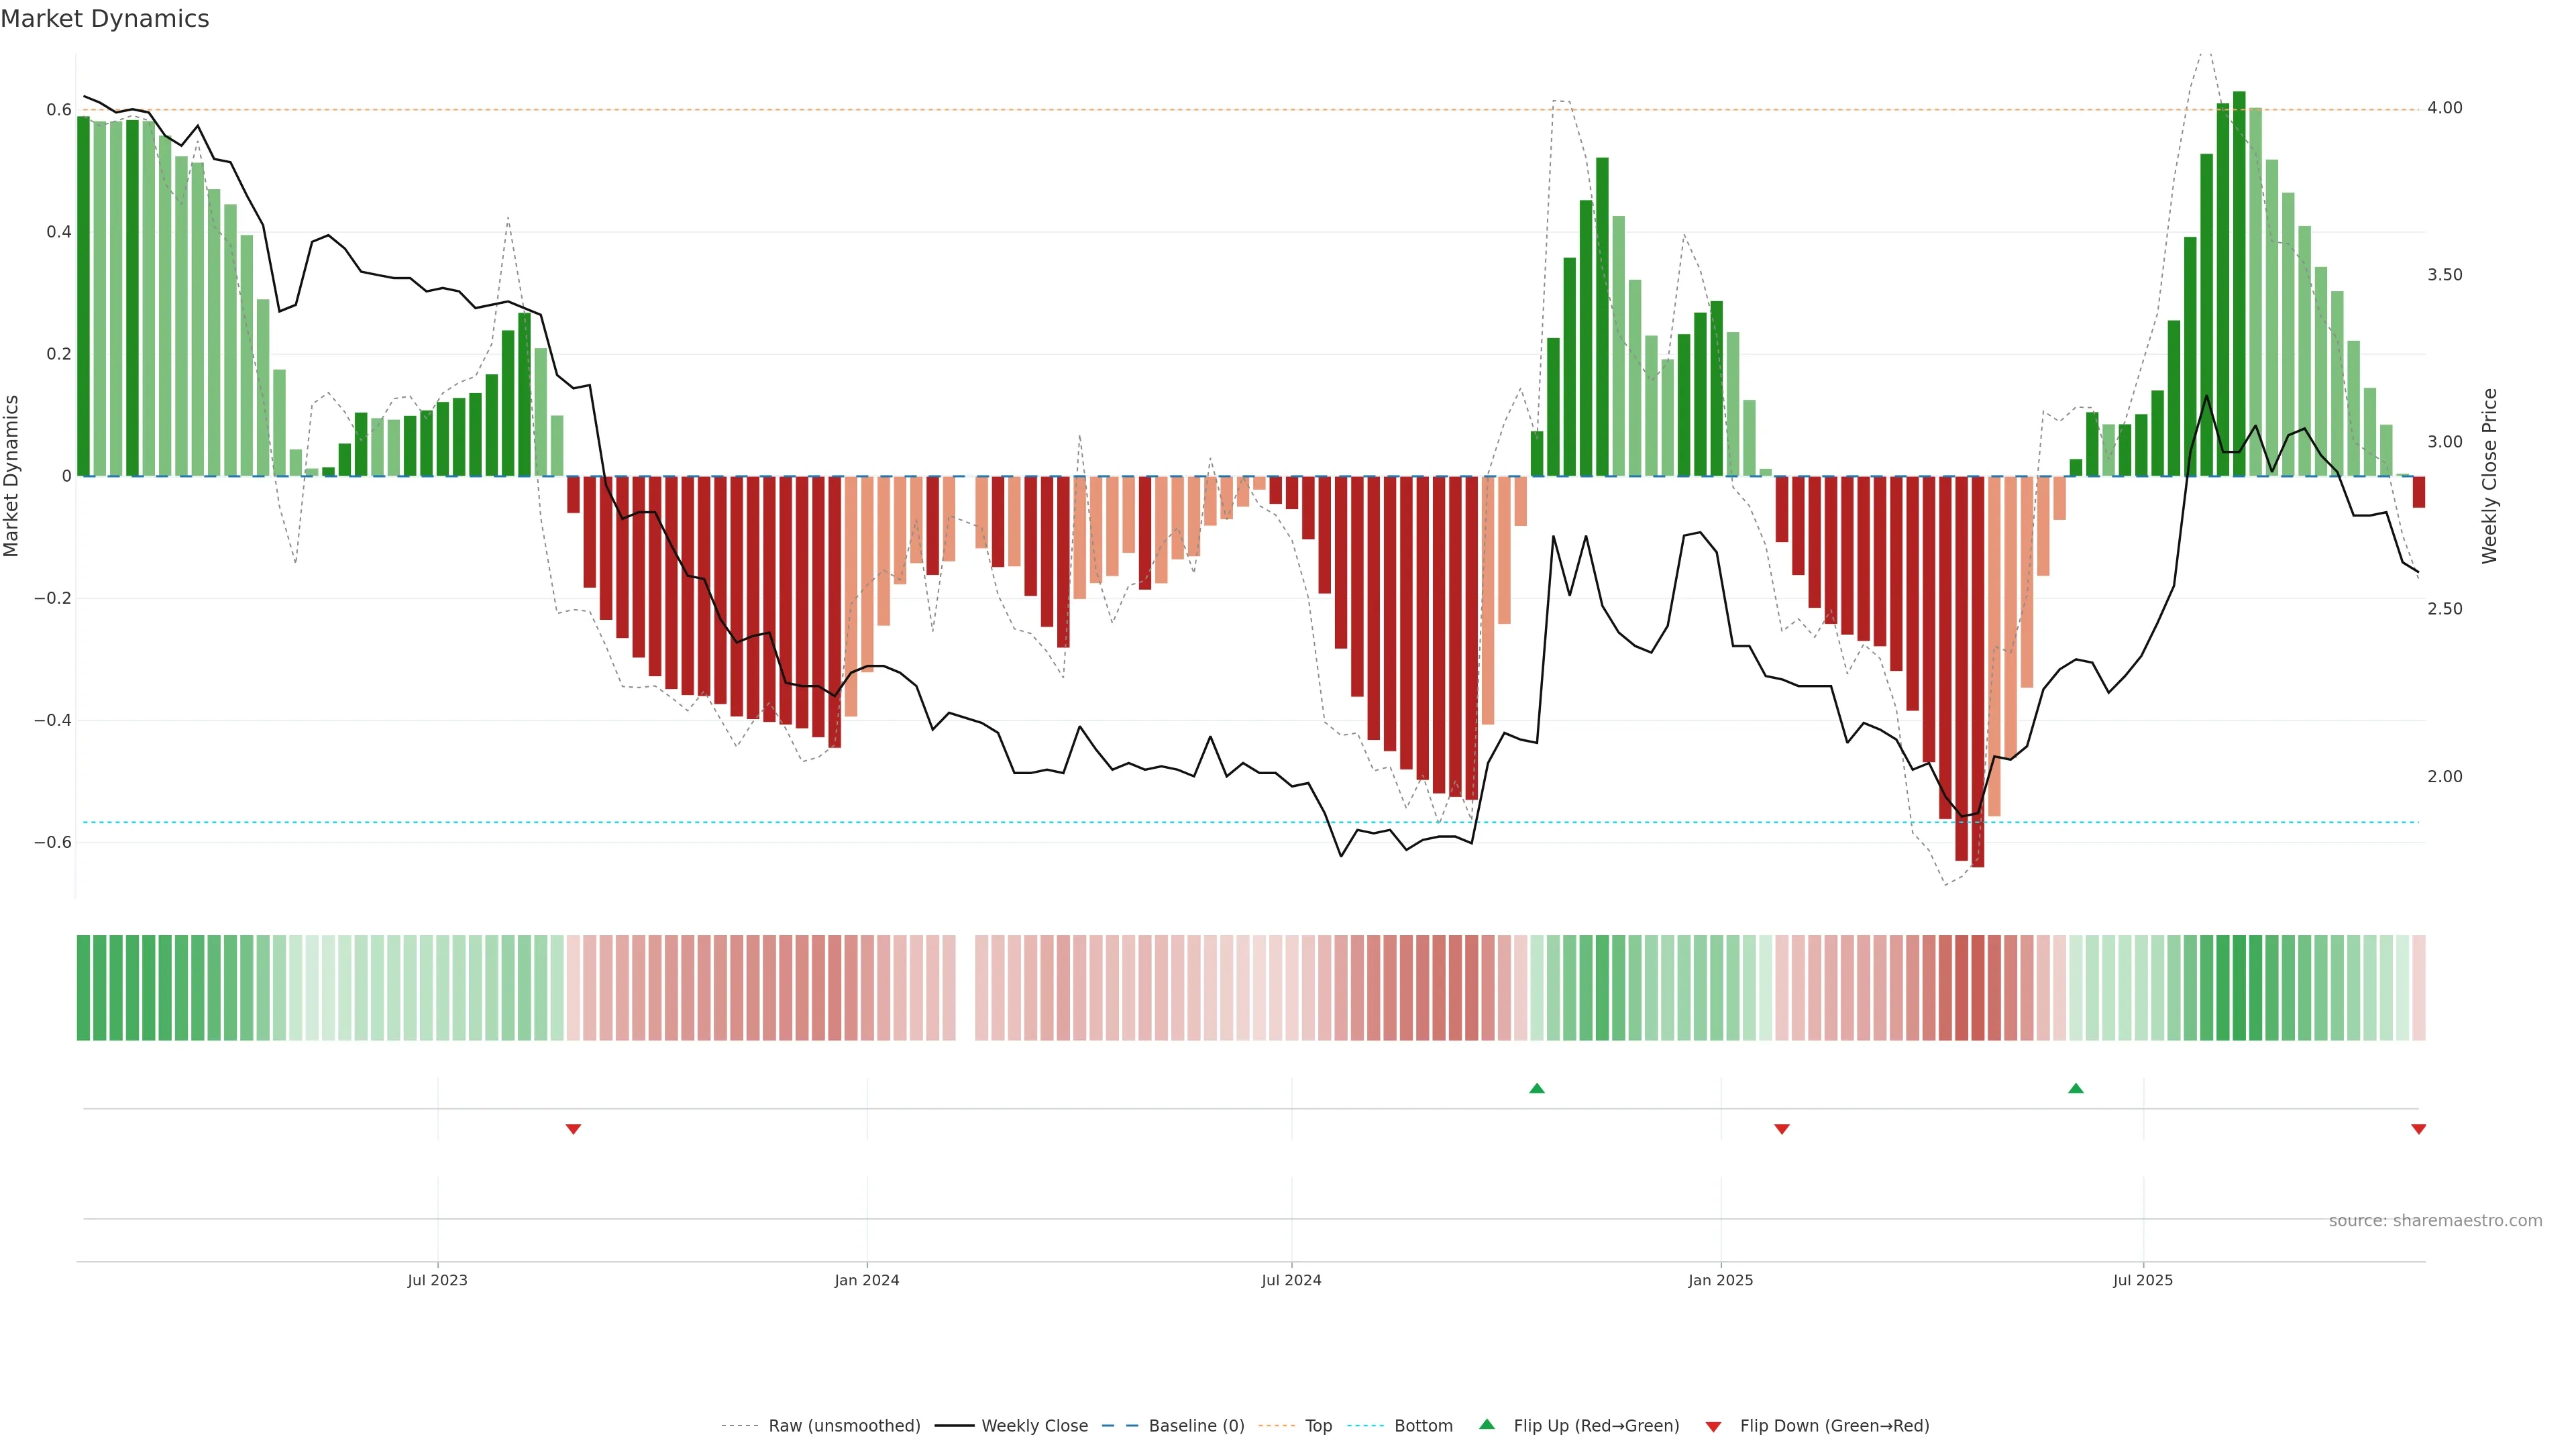Hide the Top threshold line via legend
This screenshot has width=2576, height=1449.
[1318, 1426]
